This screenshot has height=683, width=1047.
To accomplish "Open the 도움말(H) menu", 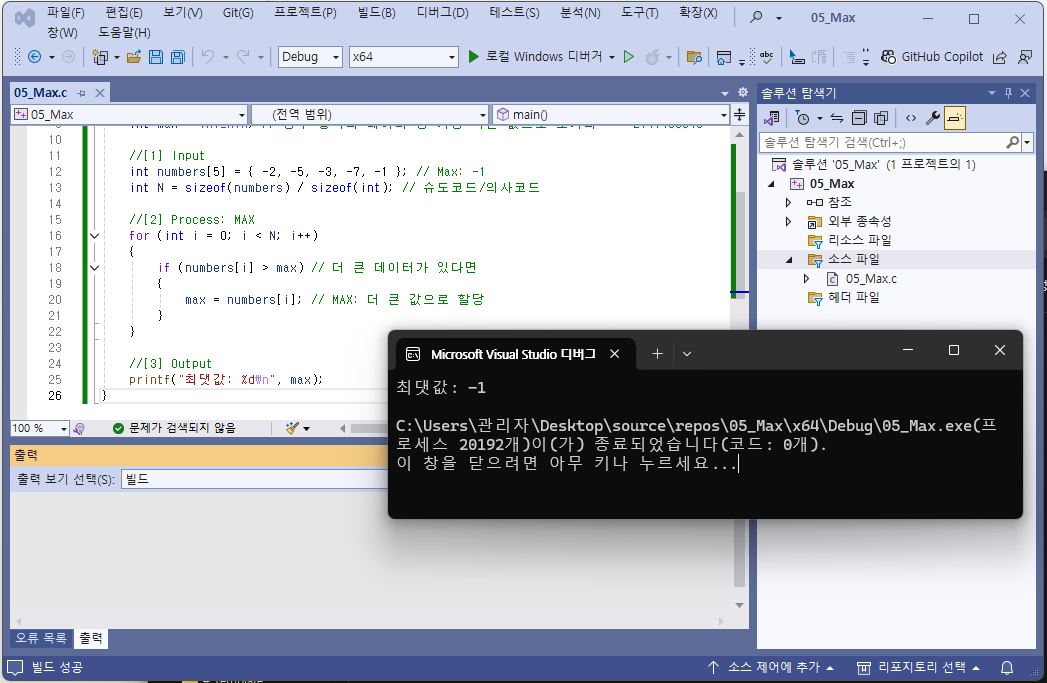I will click(x=124, y=32).
